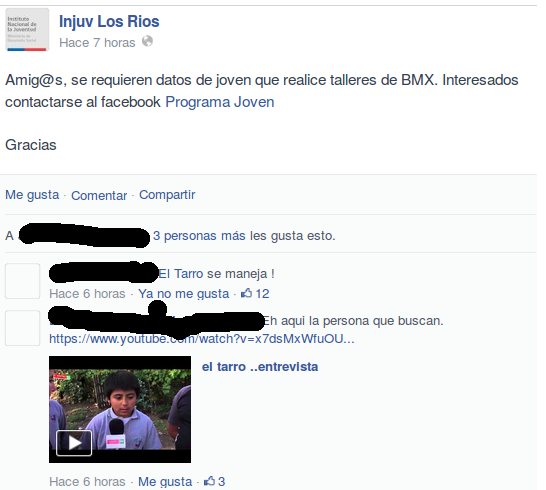Follow the Programa Joven link
The height and width of the screenshot is (490, 546).
[x=220, y=102]
